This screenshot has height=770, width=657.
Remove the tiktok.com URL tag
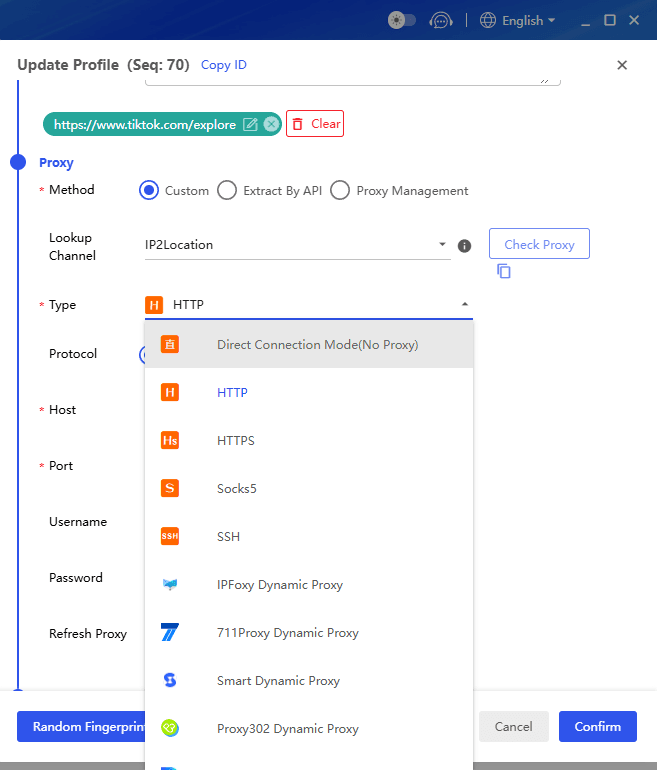(x=271, y=125)
